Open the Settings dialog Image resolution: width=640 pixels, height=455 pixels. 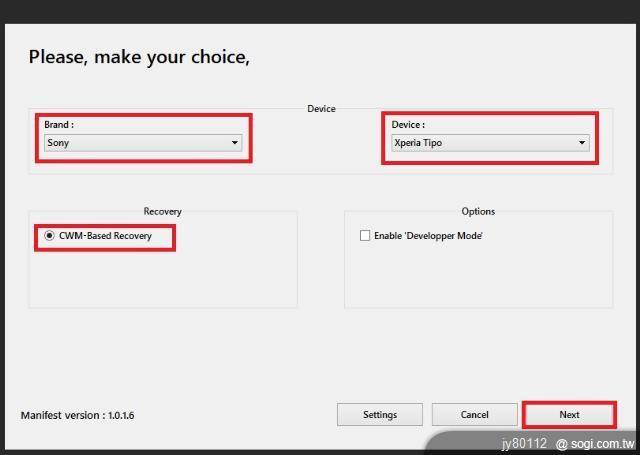click(379, 414)
